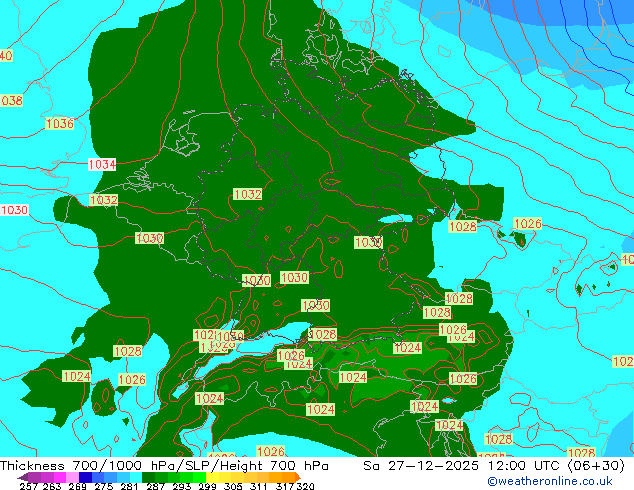
Task: Select the magenta swatch in the thickness legend
Action: click(60, 477)
